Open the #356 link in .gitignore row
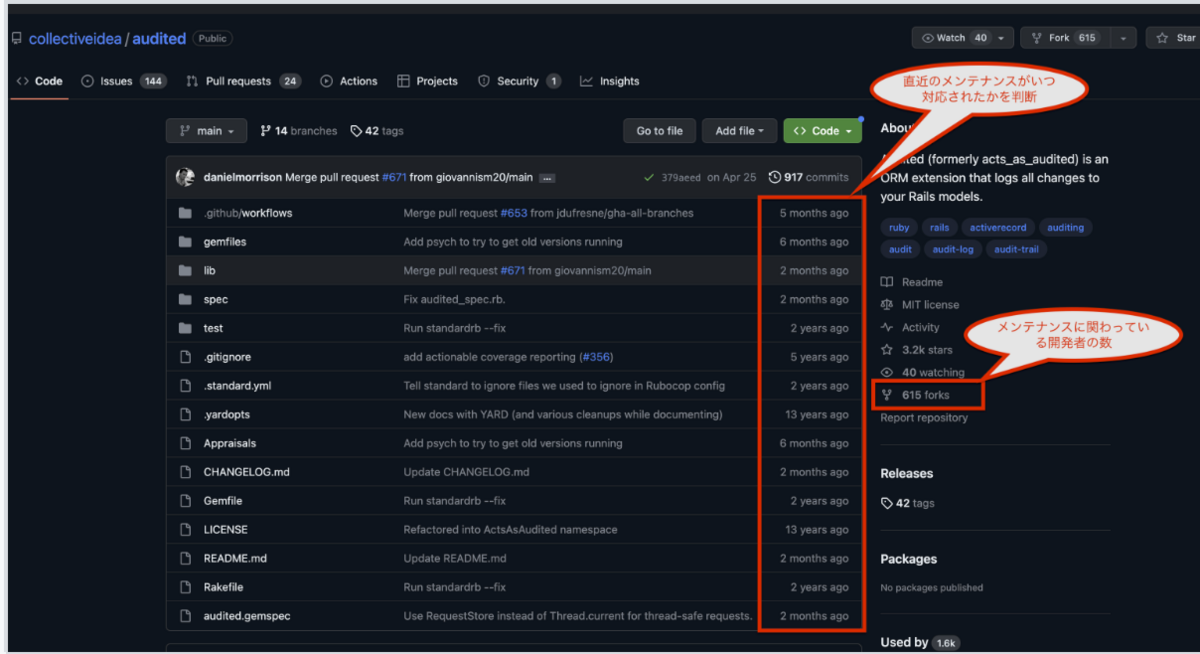 point(597,357)
